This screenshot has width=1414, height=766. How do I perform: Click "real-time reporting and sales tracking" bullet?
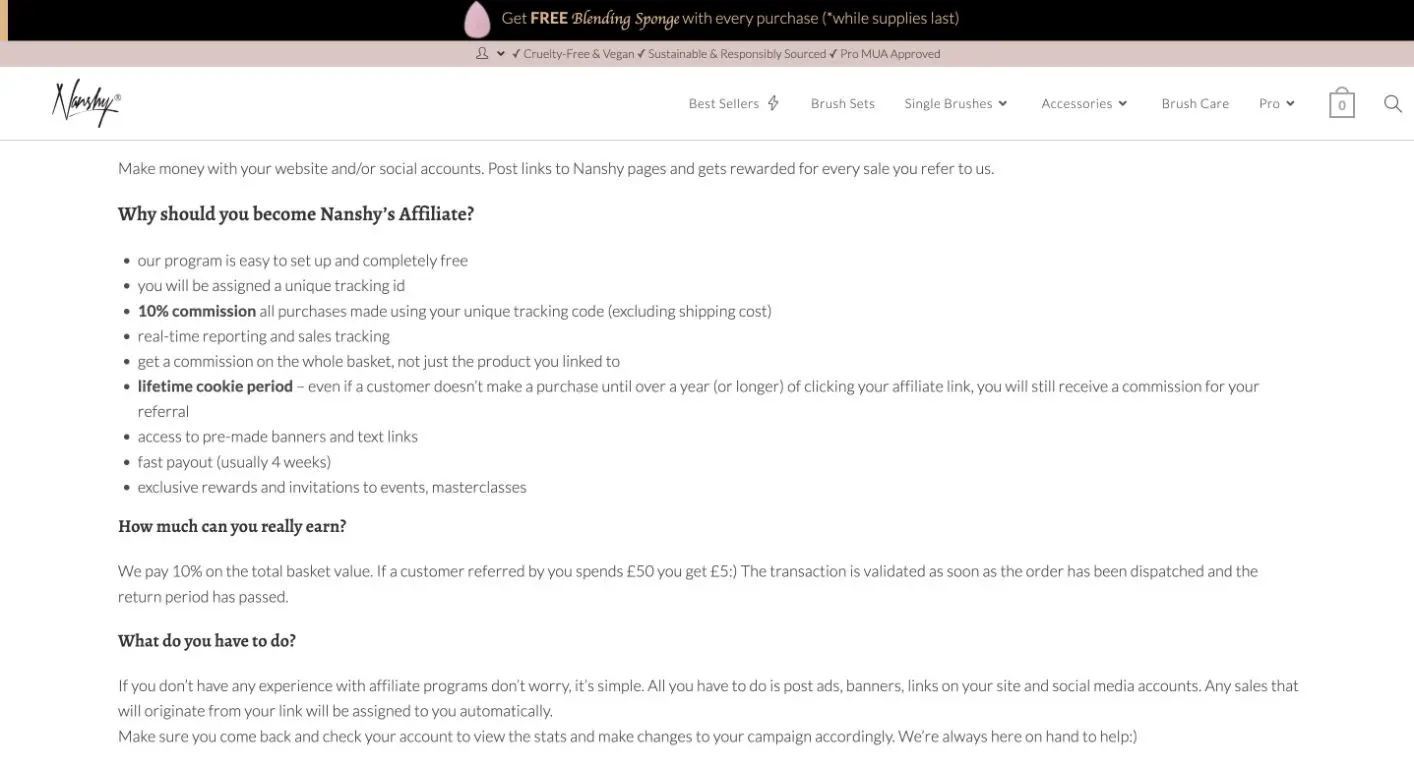coord(264,336)
